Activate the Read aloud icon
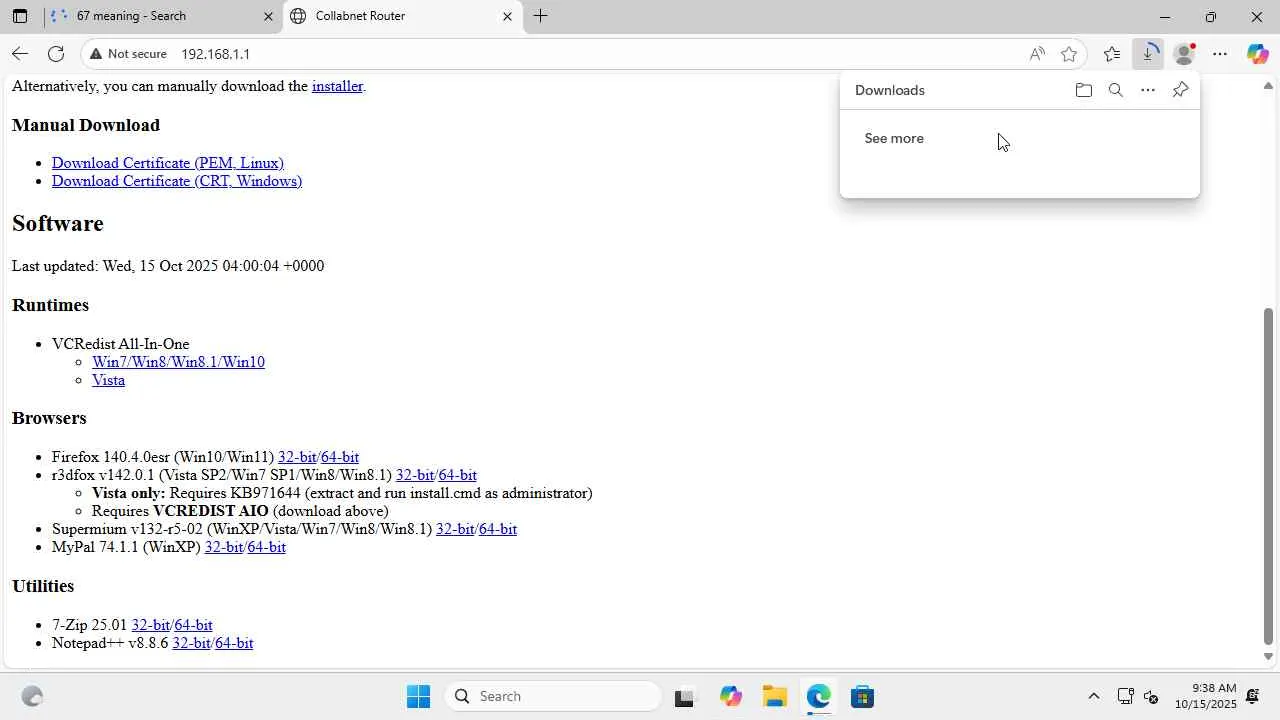This screenshot has height=720, width=1280. tap(1037, 54)
